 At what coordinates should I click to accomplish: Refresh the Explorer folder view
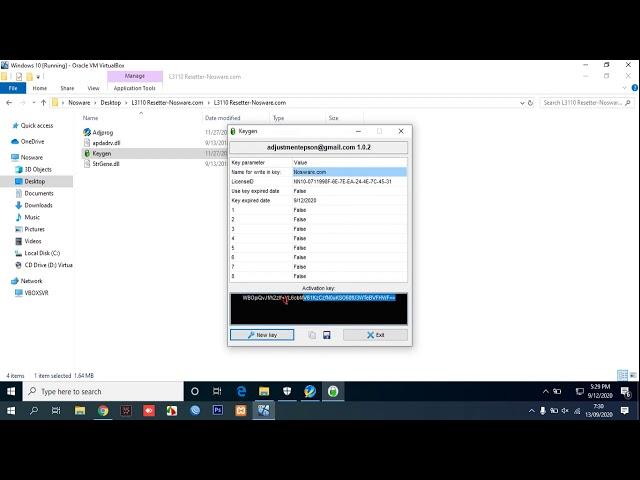[530, 103]
